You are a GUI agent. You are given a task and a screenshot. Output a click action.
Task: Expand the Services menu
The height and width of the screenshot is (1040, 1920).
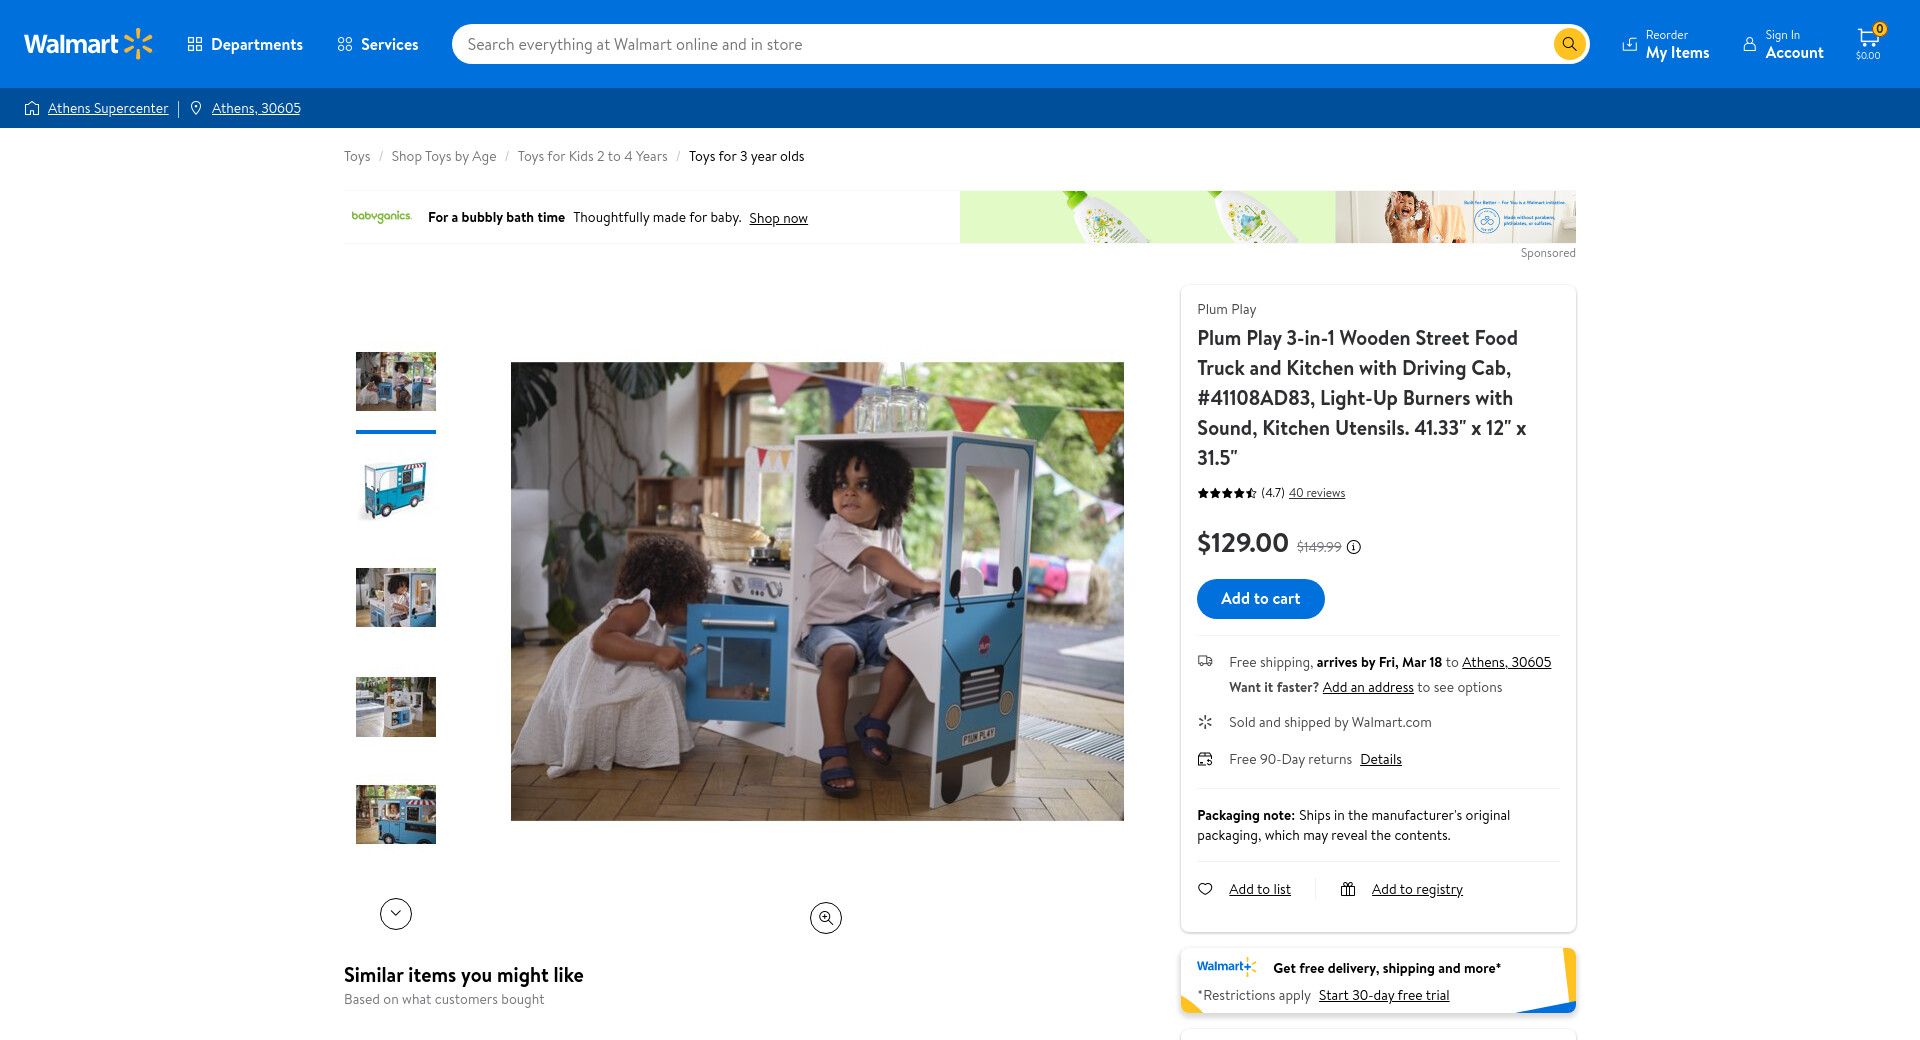tap(378, 44)
